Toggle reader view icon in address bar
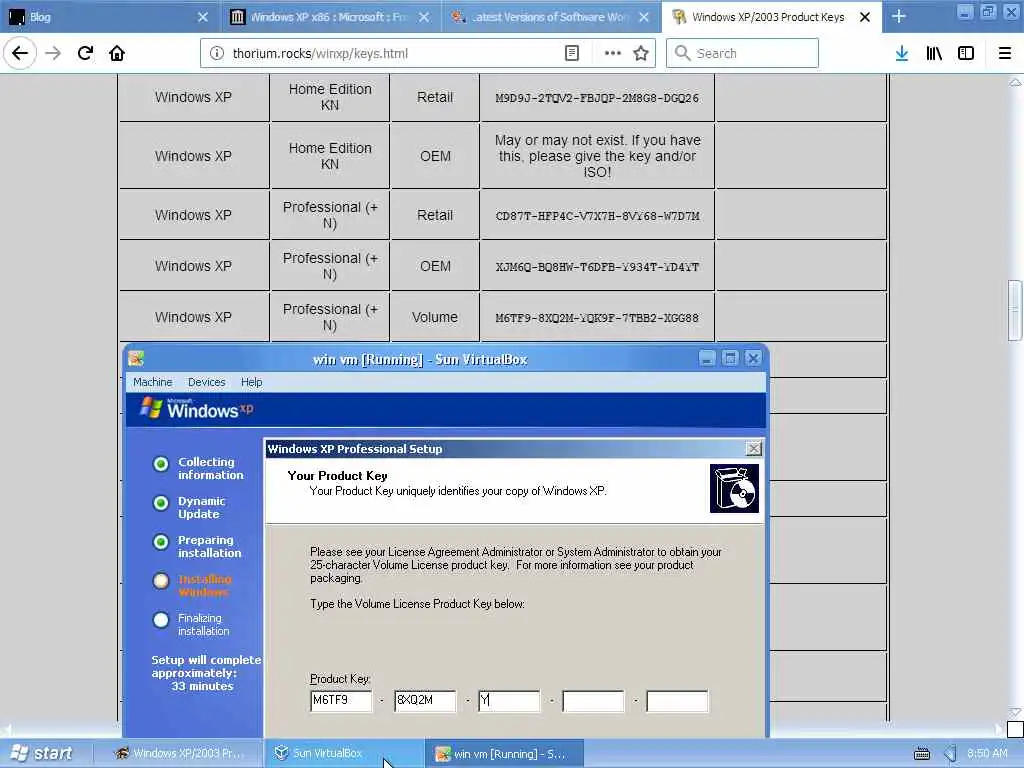Viewport: 1024px width, 768px height. point(571,54)
